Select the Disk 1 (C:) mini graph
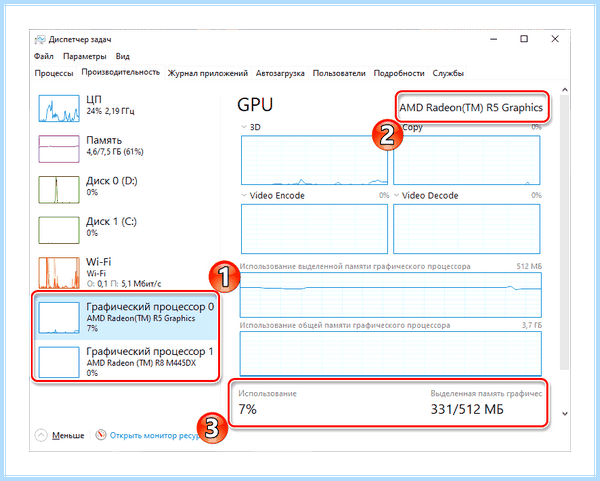Image resolution: width=600 pixels, height=481 pixels. pyautogui.click(x=59, y=230)
